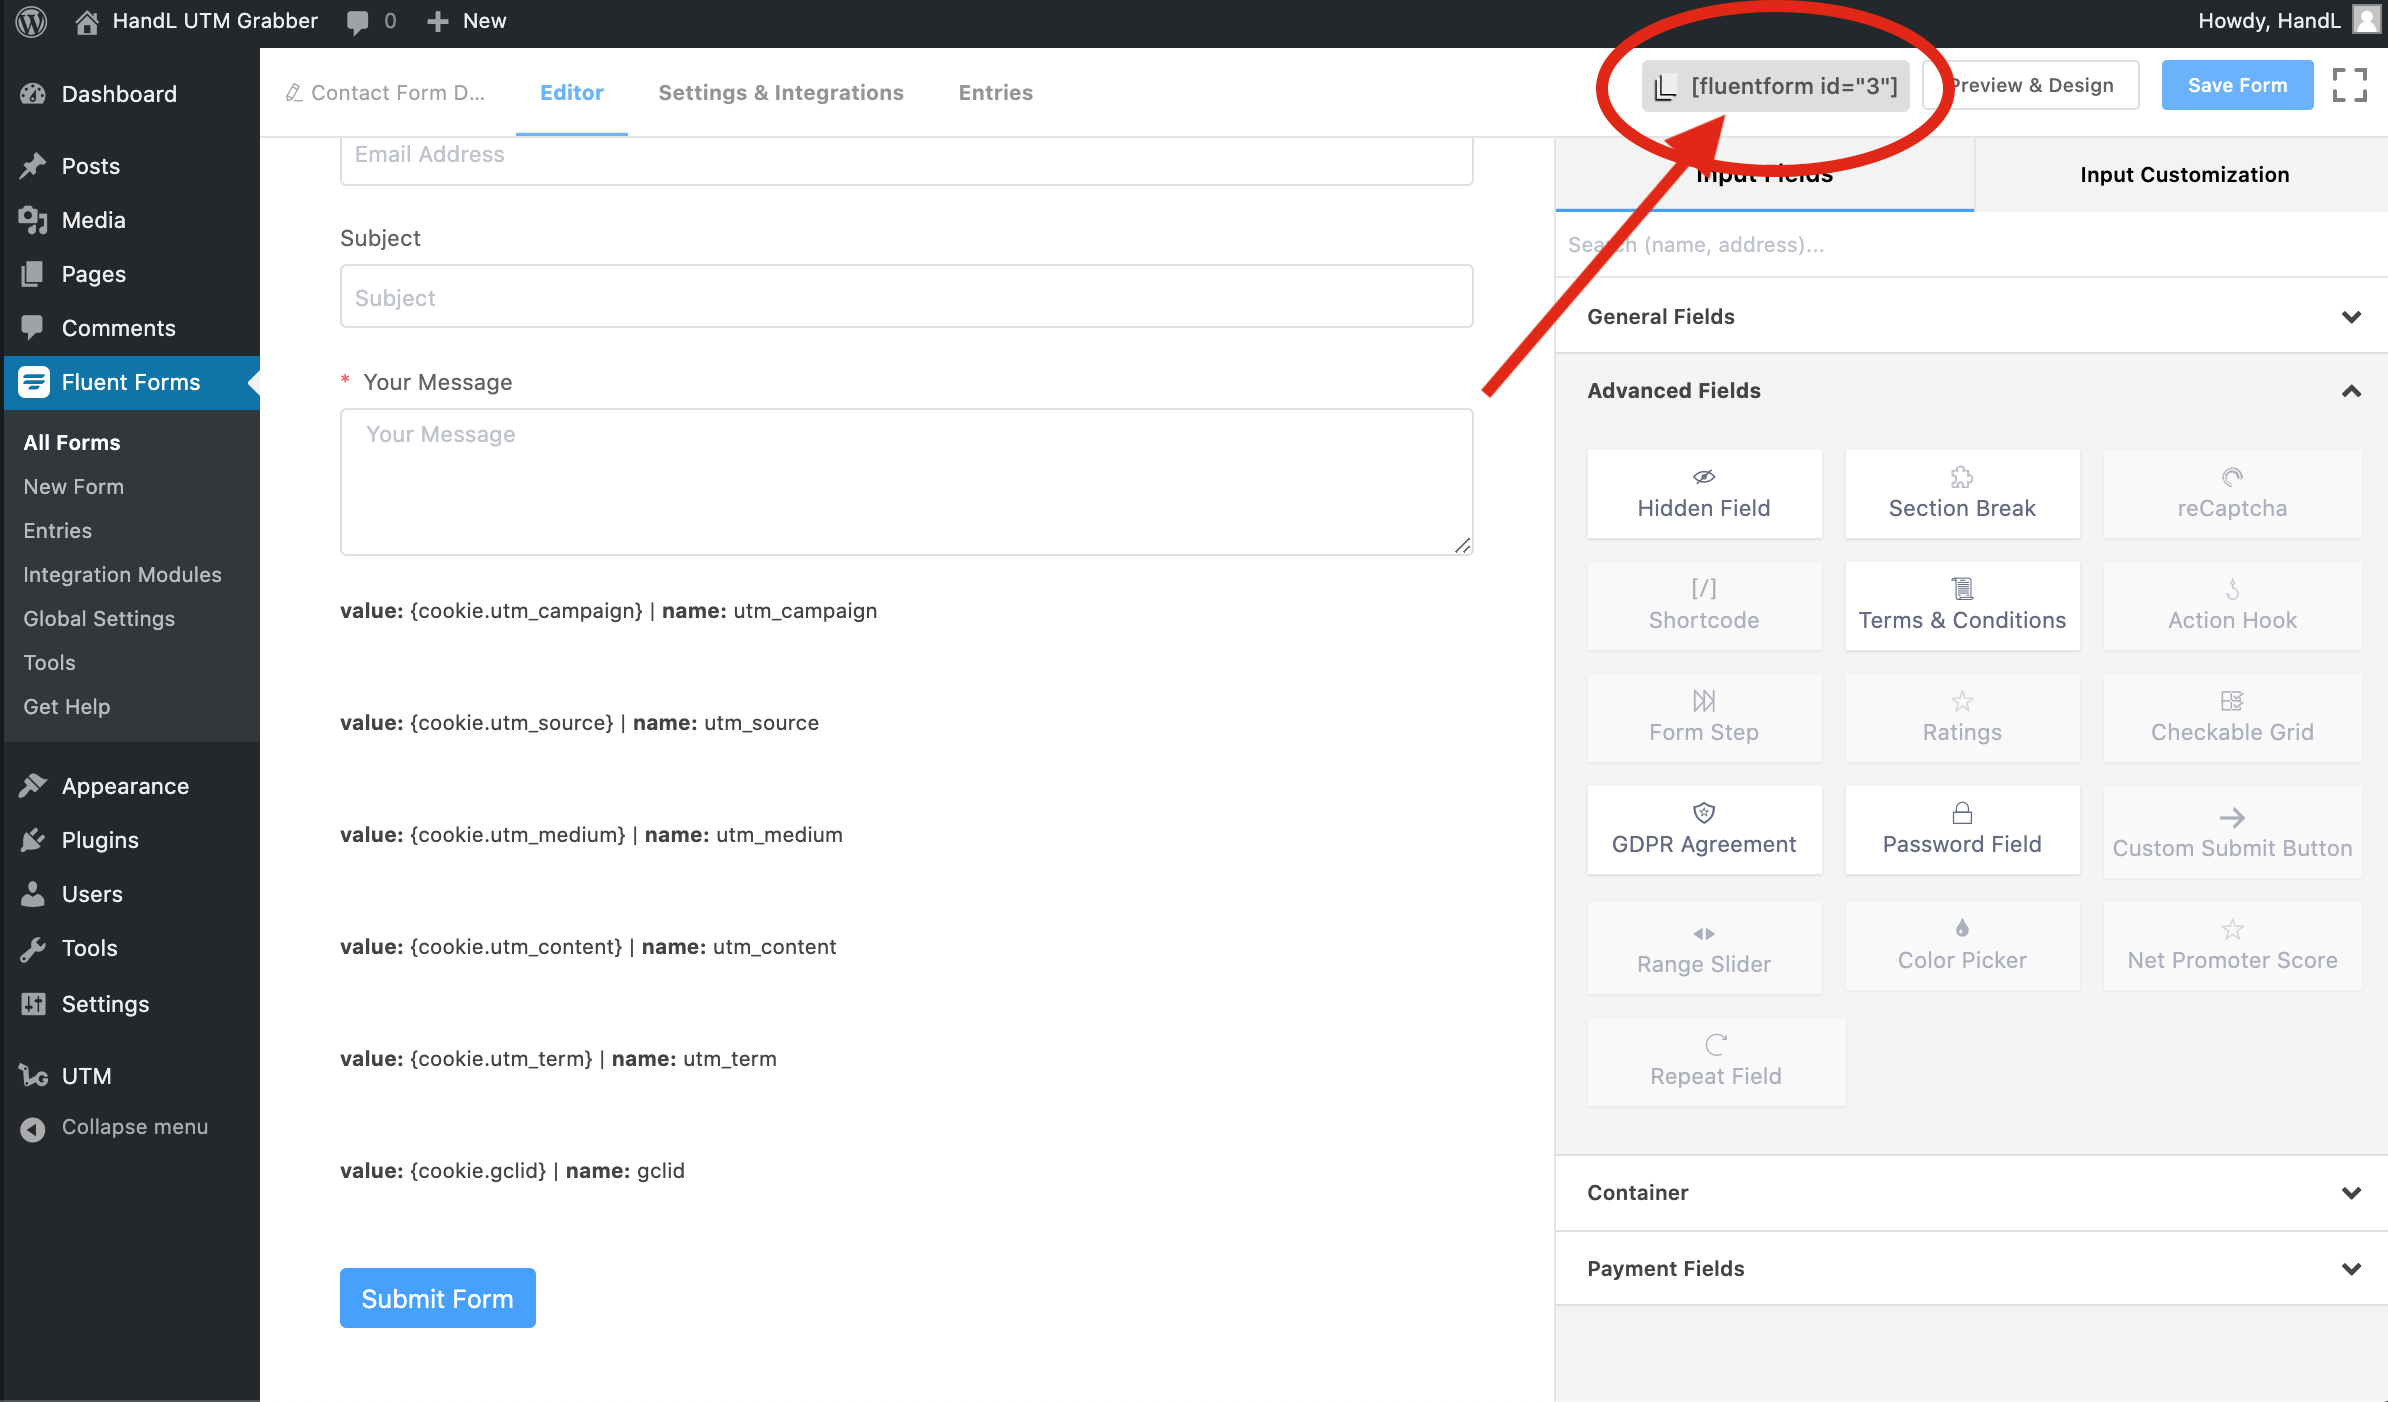Switch to Settings & Integrations tab
The image size is (2388, 1402).
(780, 93)
